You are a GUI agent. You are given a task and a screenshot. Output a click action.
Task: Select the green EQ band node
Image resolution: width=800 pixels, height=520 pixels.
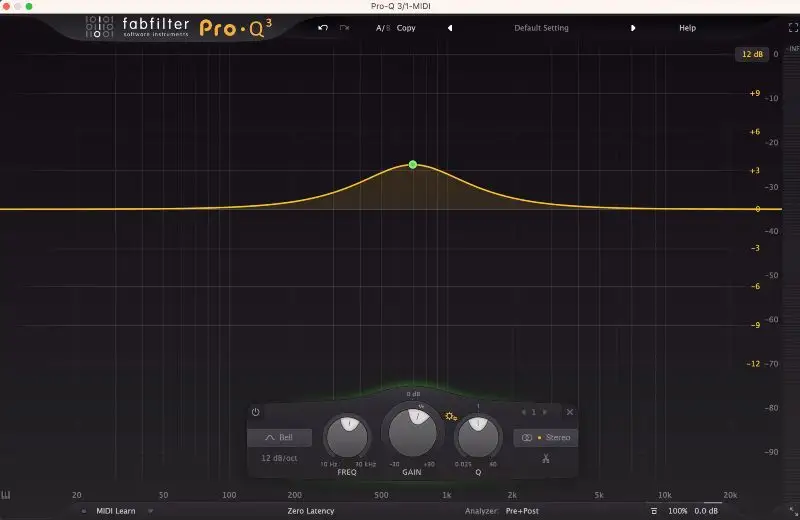pyautogui.click(x=412, y=165)
